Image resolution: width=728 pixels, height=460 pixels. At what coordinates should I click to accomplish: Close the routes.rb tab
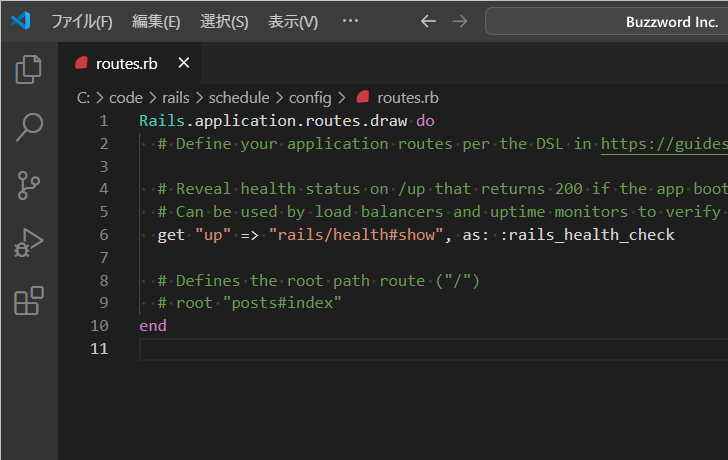[x=184, y=63]
